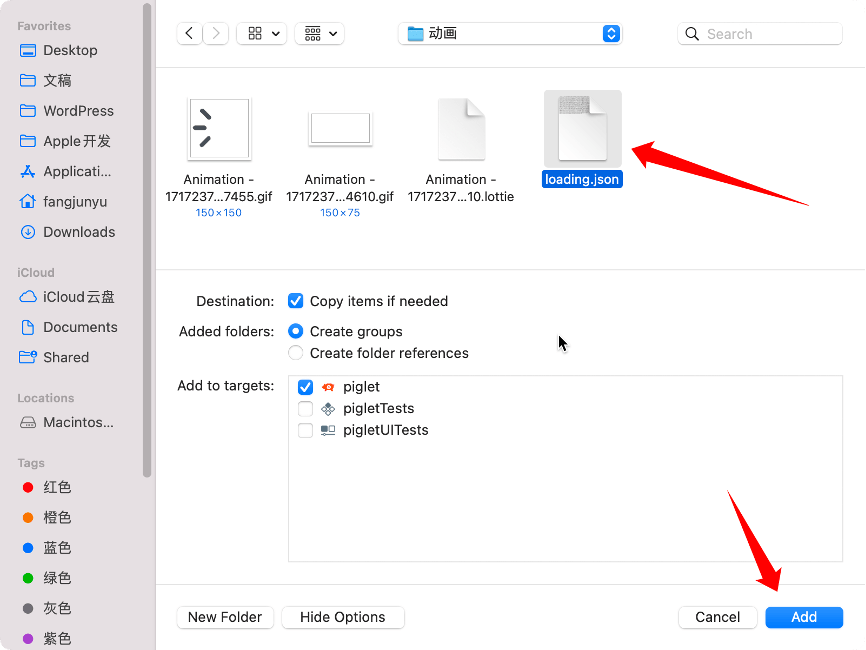The image size is (866, 650).
Task: Click the search magnifier icon
Action: [x=692, y=34]
